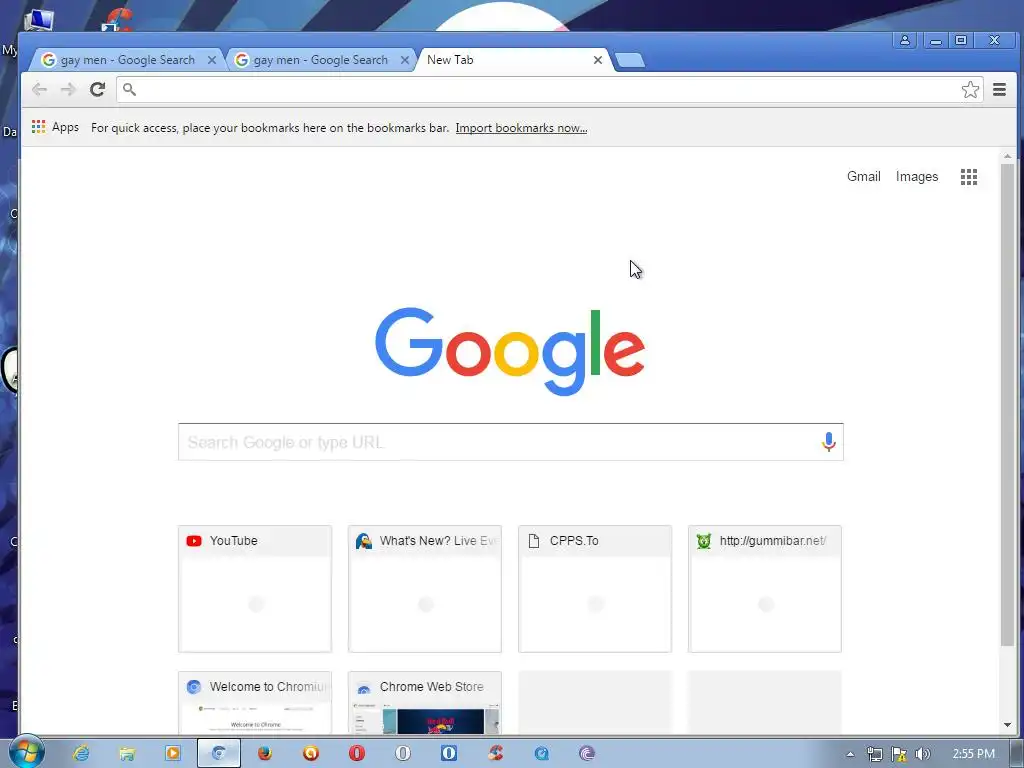Open the Apps shortcut in bookmarks bar
Viewport: 1024px width, 768px height.
point(56,127)
